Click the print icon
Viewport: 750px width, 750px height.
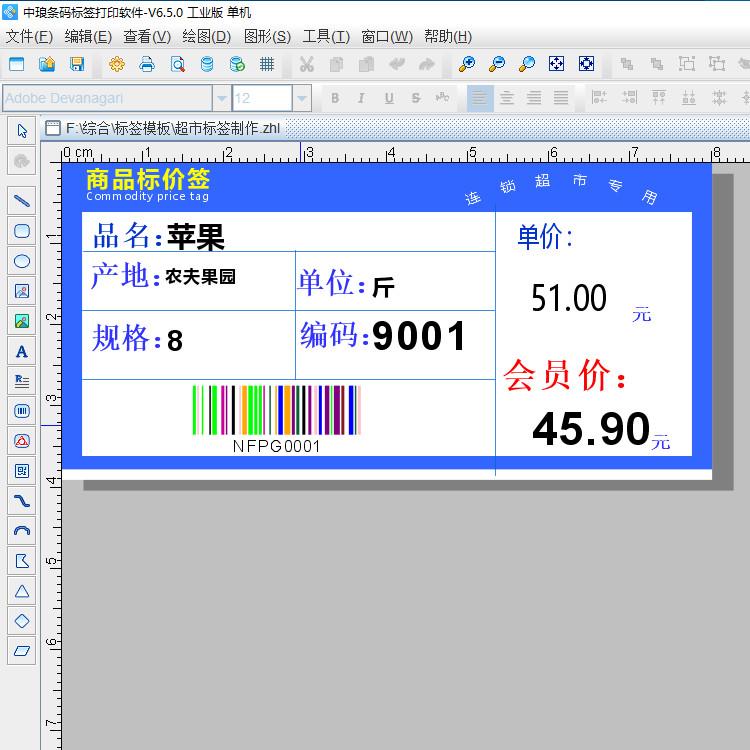point(147,64)
